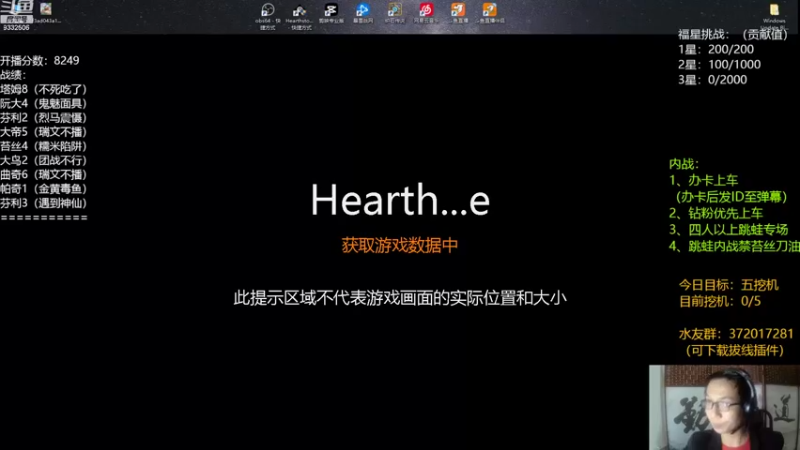Viewport: 800px width, 450px height.
Task: Select the 帕奇1 (金黄毒鱼) record row
Action: tap(44, 189)
